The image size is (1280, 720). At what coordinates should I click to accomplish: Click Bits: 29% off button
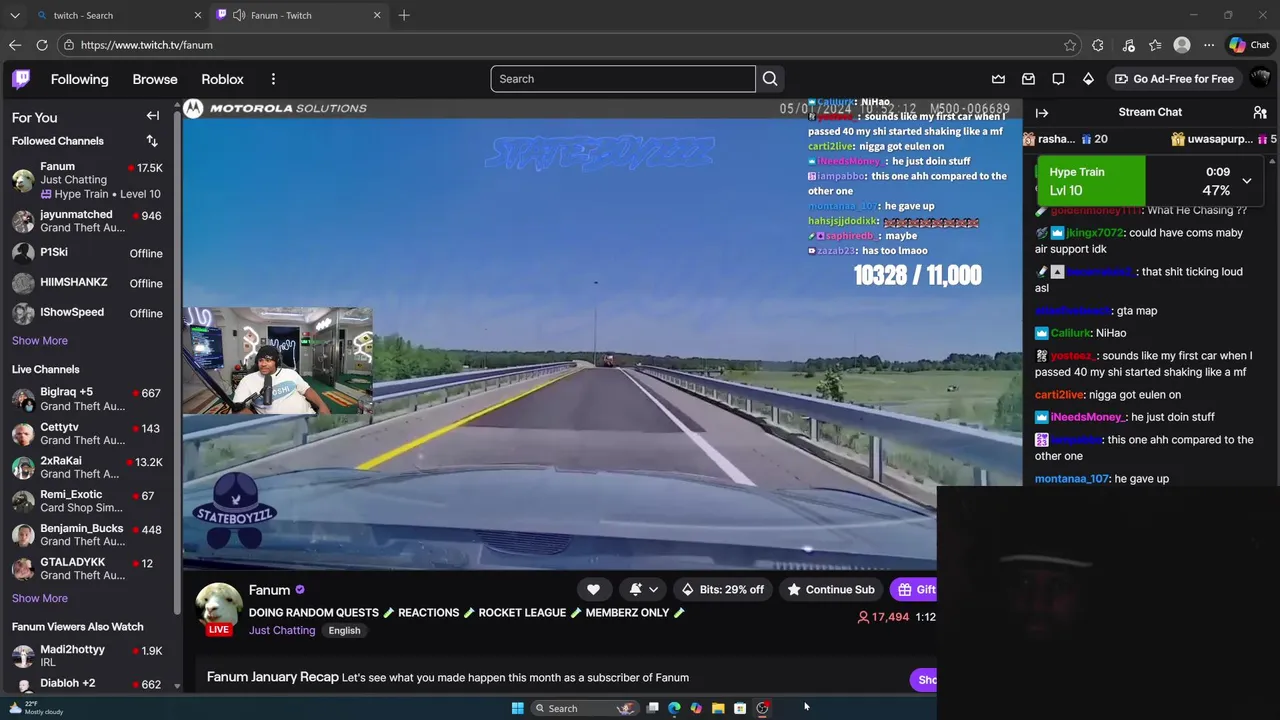pyautogui.click(x=722, y=589)
